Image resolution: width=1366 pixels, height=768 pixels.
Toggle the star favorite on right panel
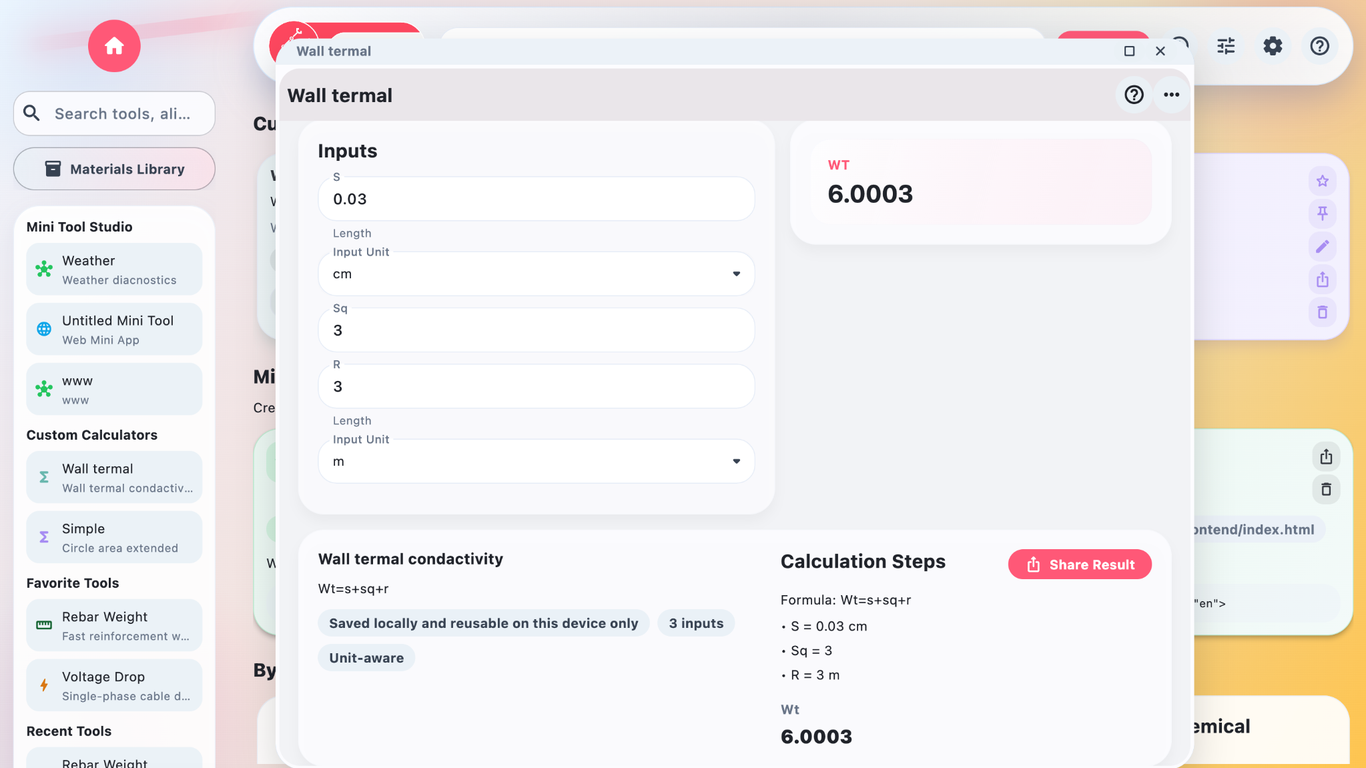coord(1322,180)
